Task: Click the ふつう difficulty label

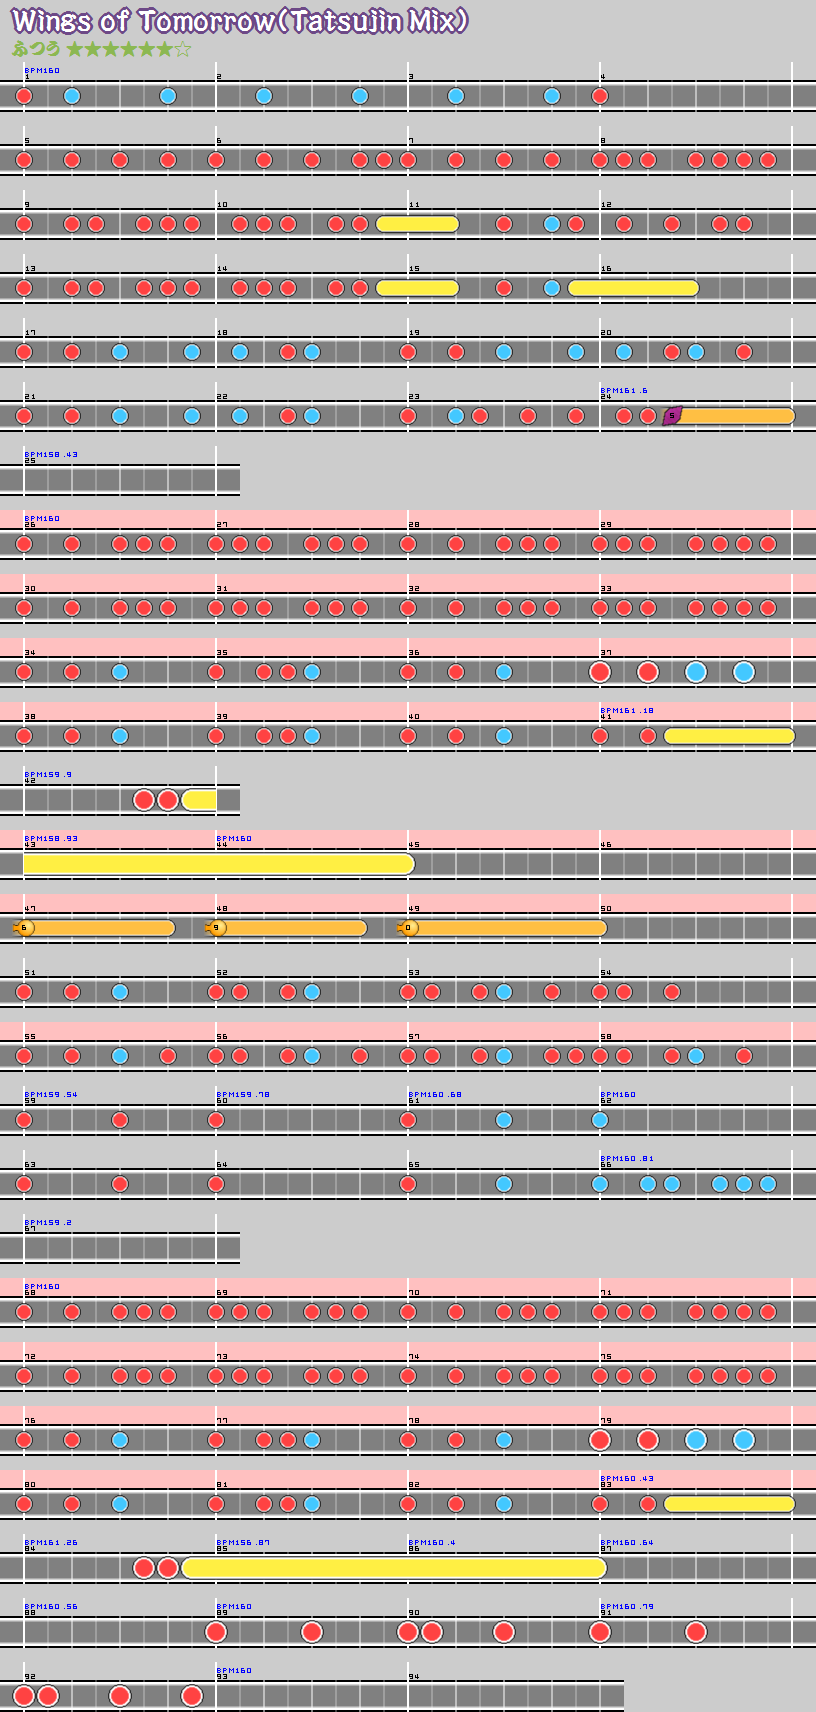Action: [x=36, y=49]
